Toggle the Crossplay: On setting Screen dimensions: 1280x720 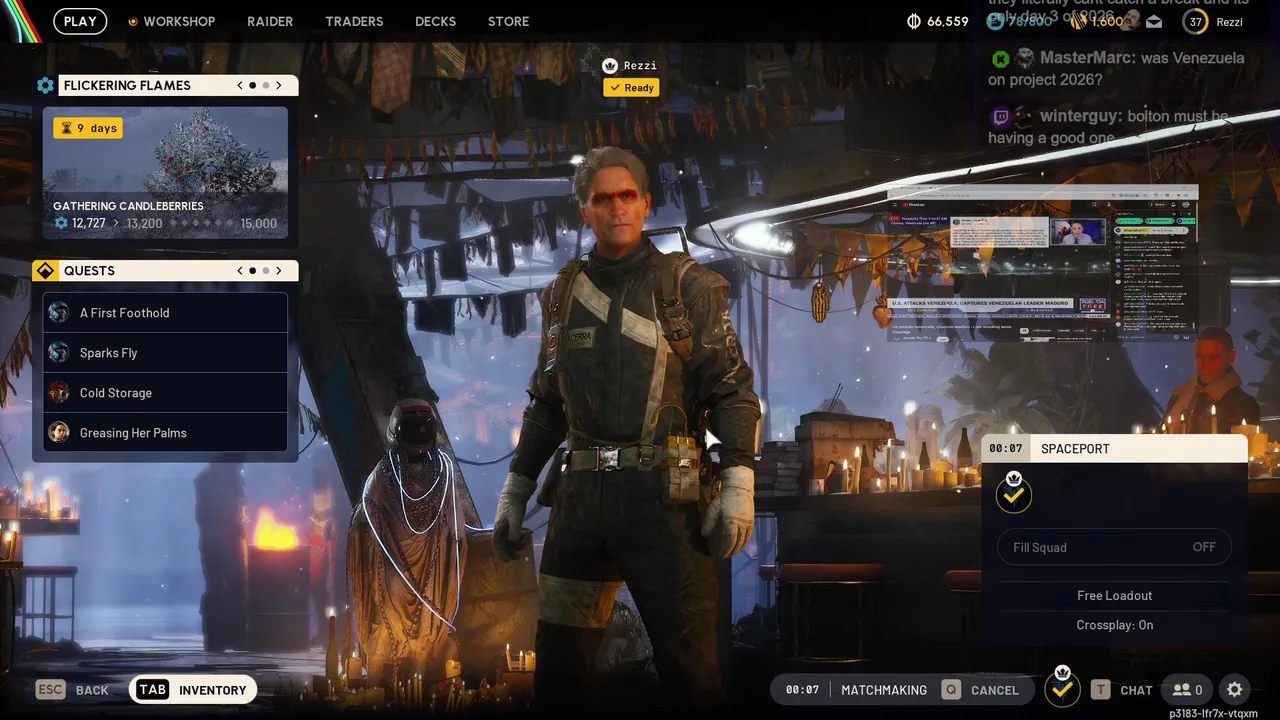click(1114, 625)
